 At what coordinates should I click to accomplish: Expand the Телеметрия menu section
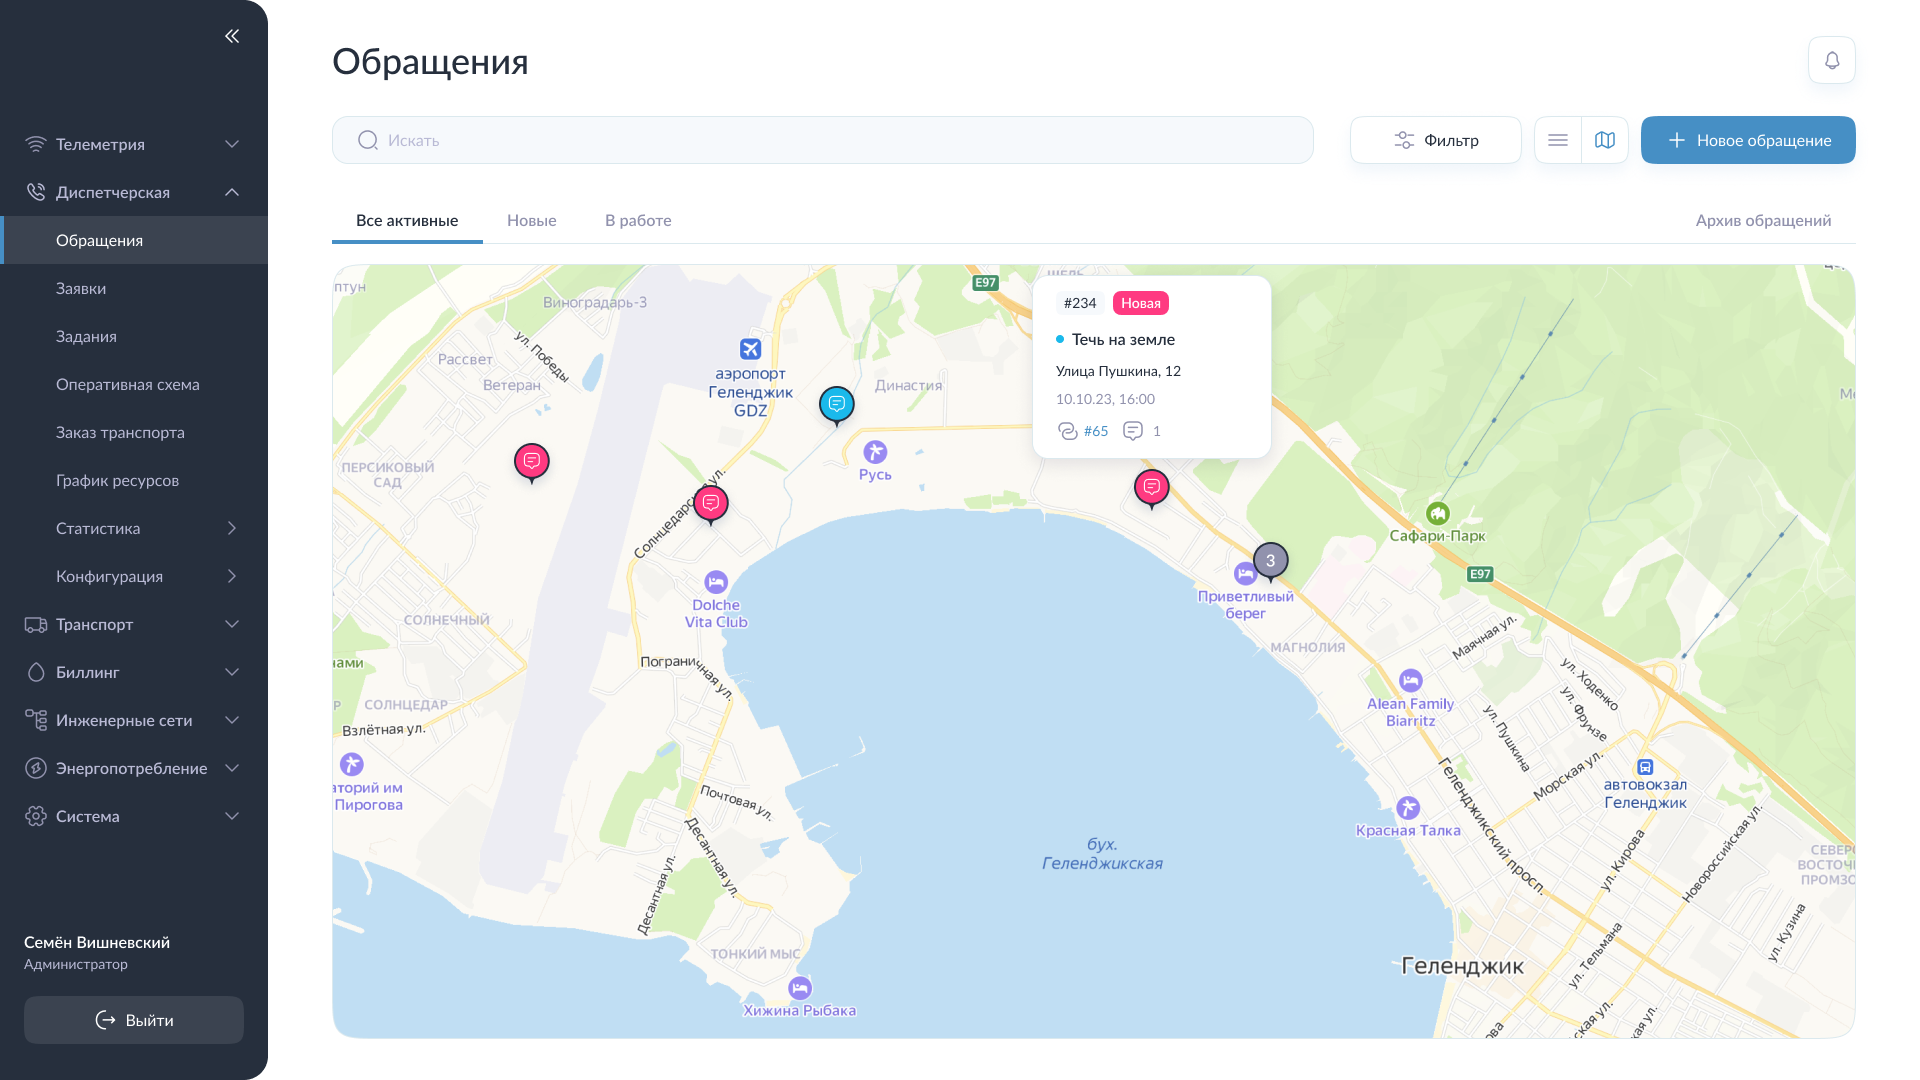(134, 144)
